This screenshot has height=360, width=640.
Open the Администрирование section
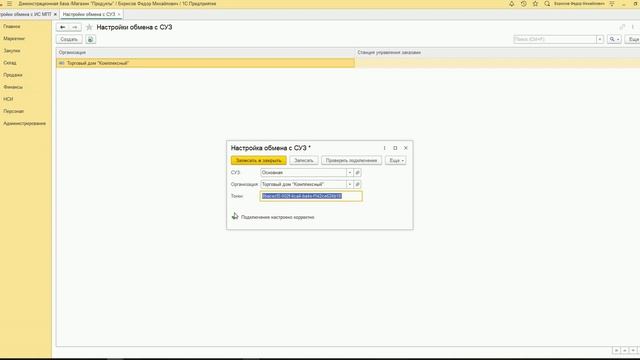pyautogui.click(x=24, y=123)
